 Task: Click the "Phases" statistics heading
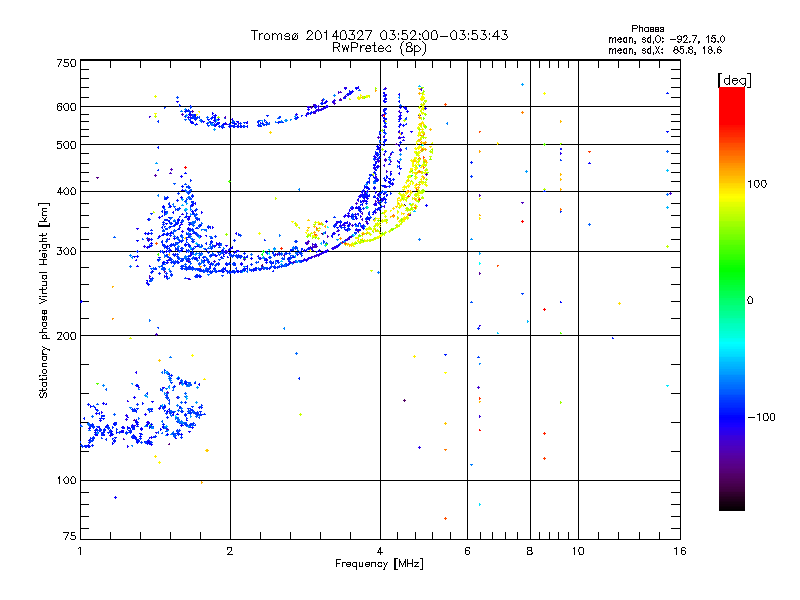[647, 29]
